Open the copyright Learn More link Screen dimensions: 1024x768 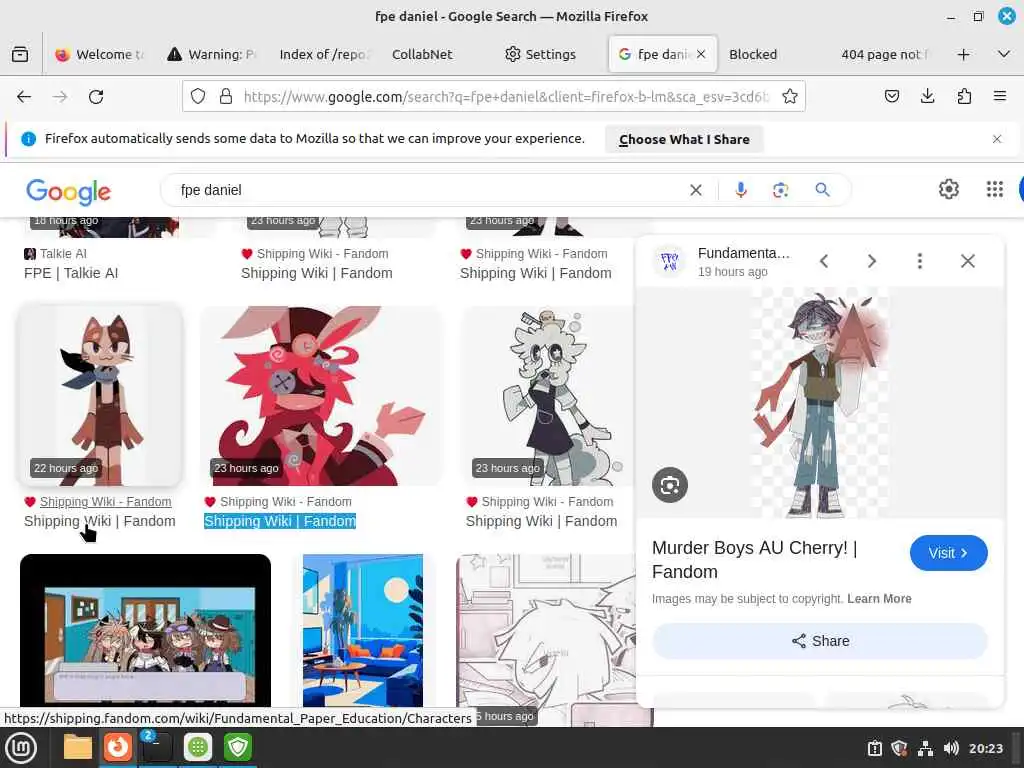879,599
